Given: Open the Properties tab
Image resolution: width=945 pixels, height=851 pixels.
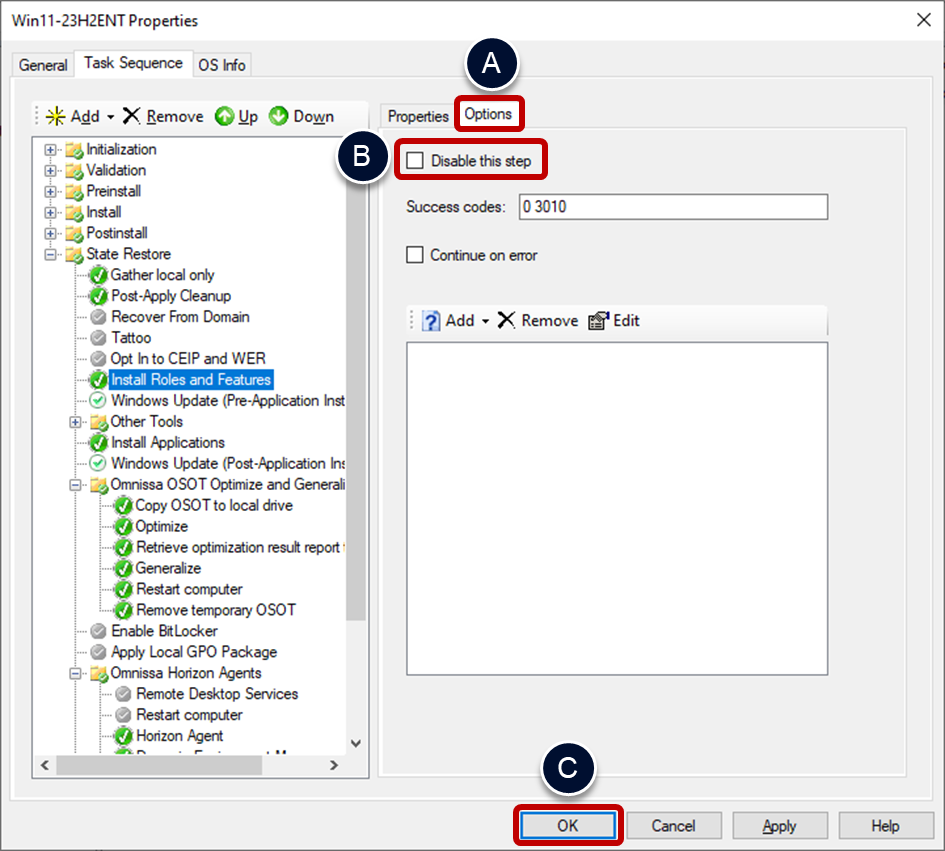Looking at the screenshot, I should coord(418,116).
